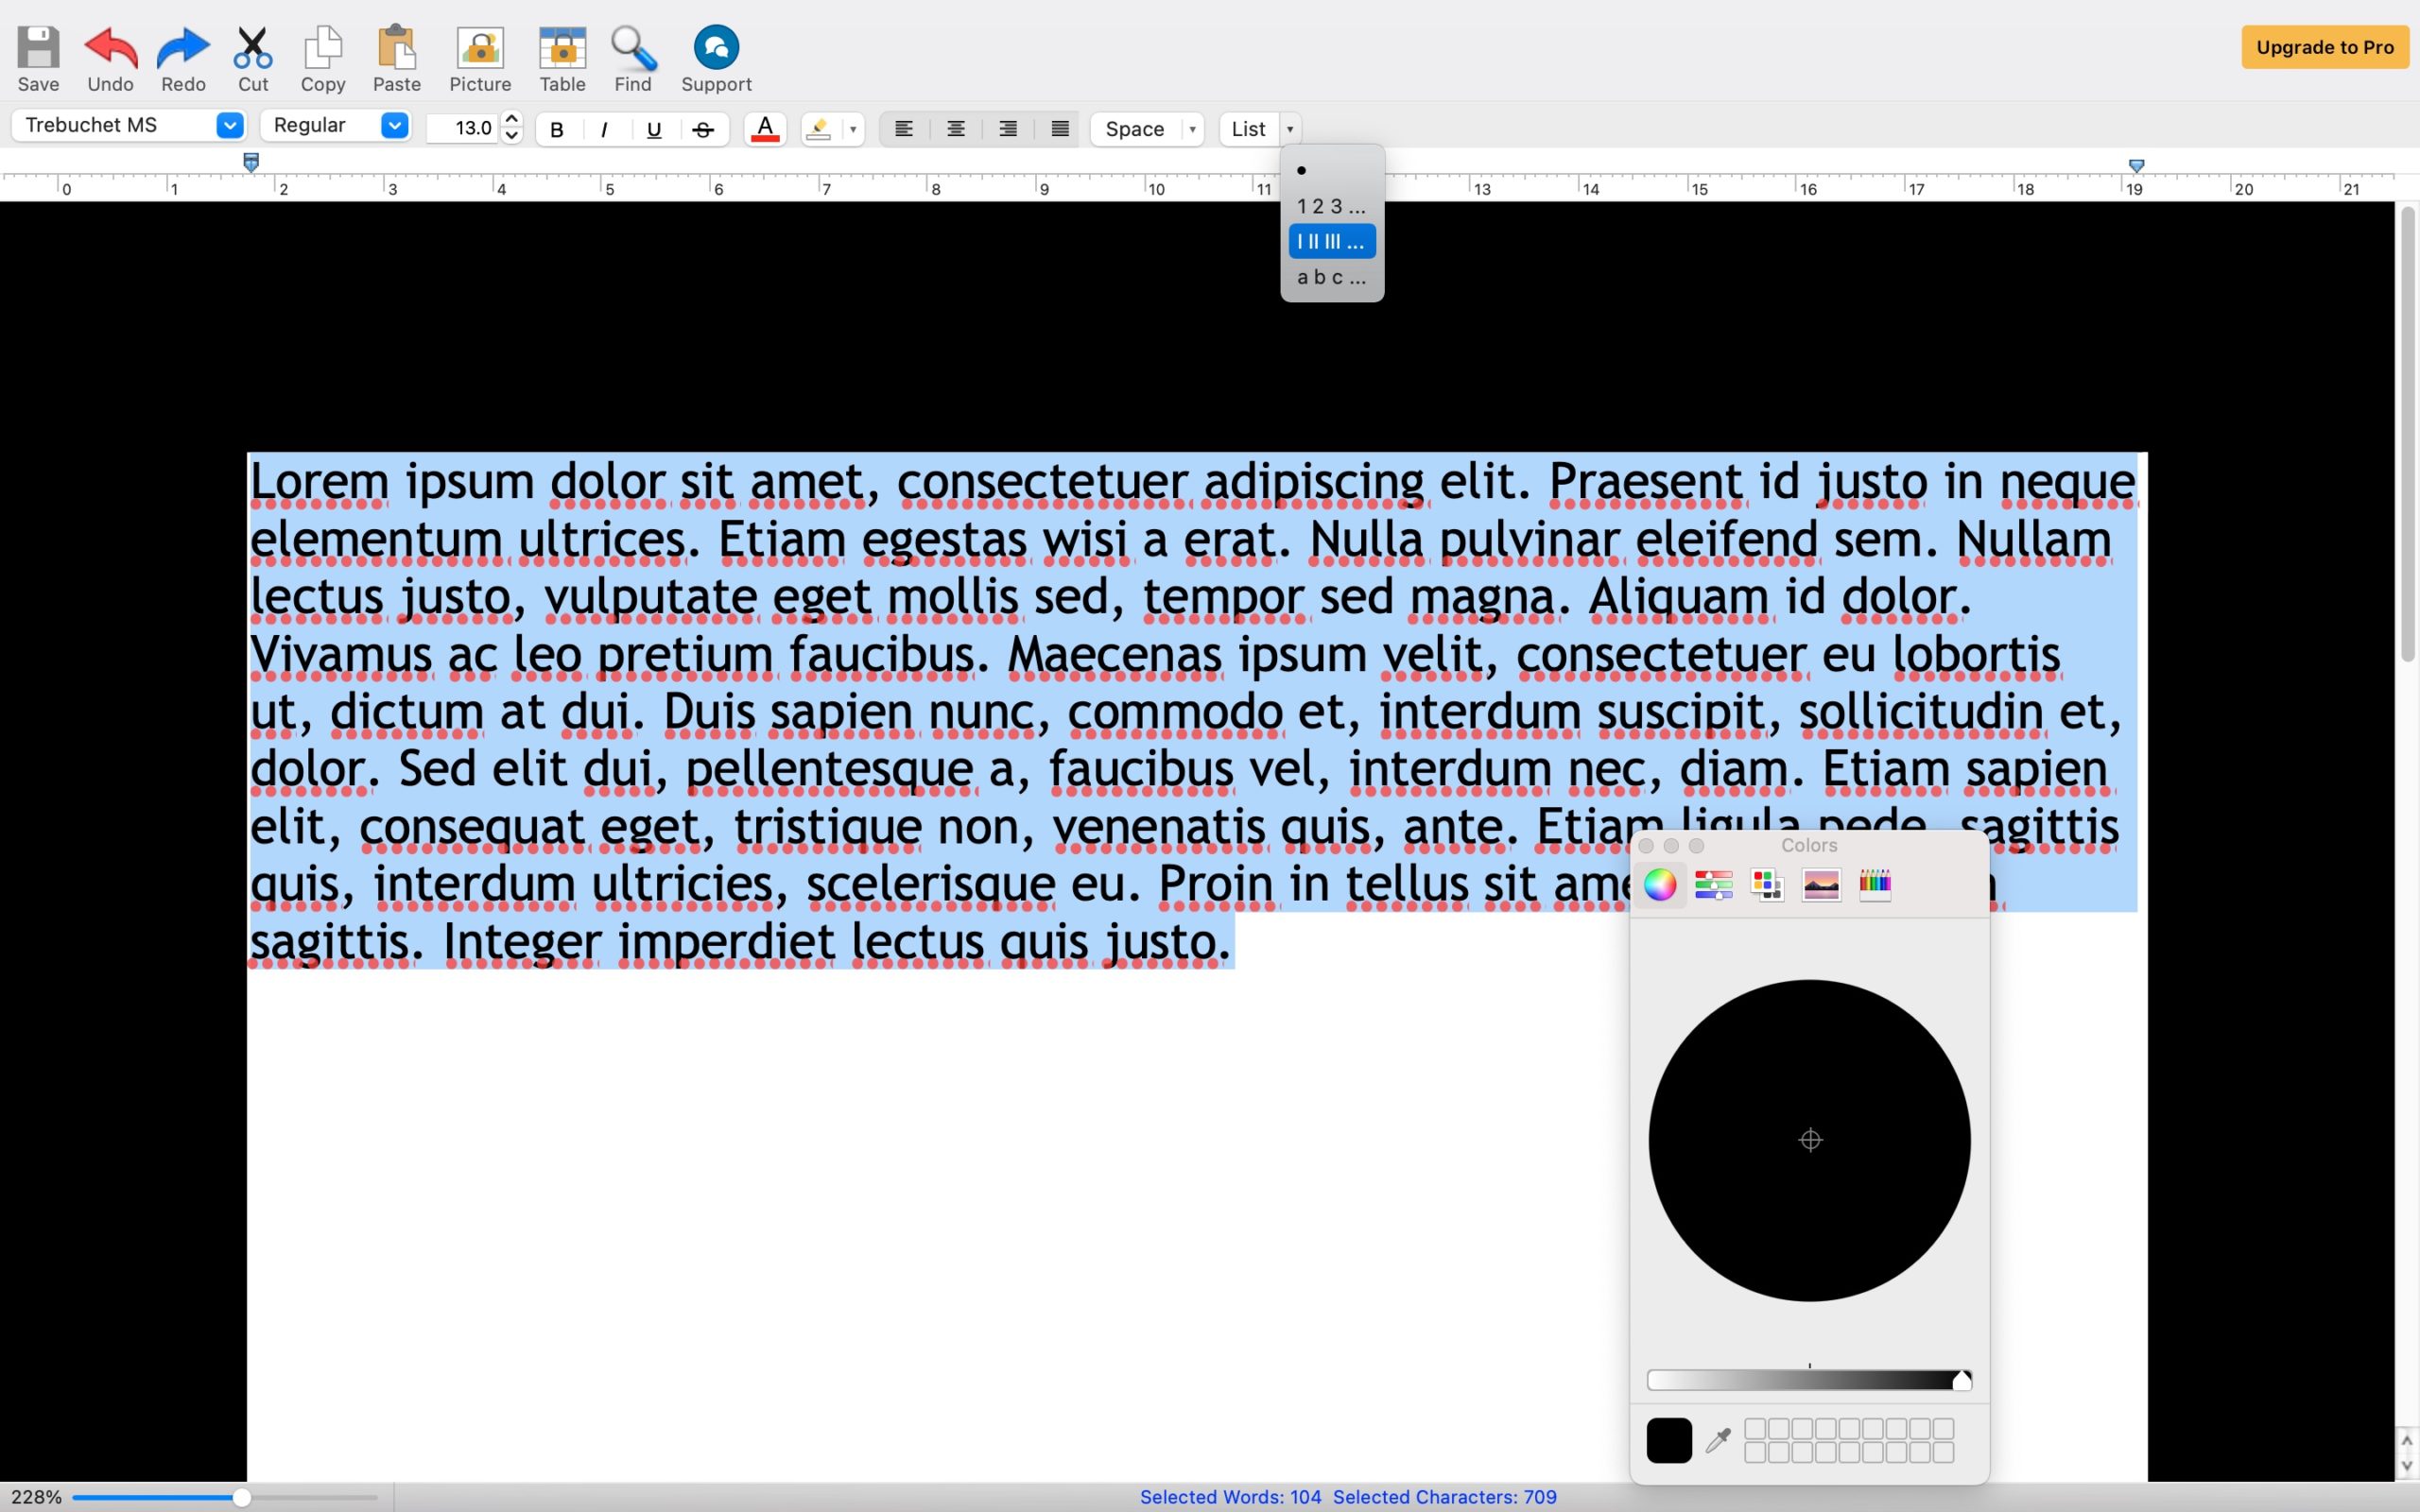
Task: Toggle bold formatting button
Action: (x=557, y=129)
